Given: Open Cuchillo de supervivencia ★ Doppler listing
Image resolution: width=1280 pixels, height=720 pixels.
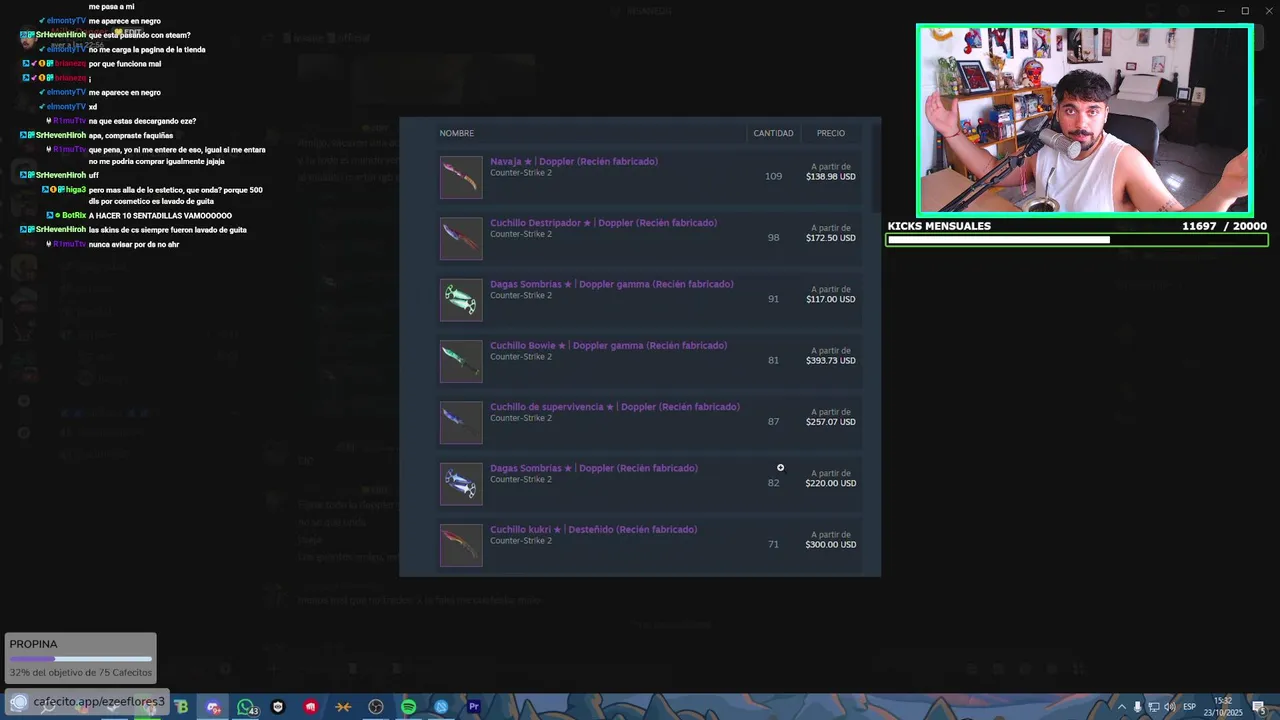Looking at the screenshot, I should tap(615, 407).
